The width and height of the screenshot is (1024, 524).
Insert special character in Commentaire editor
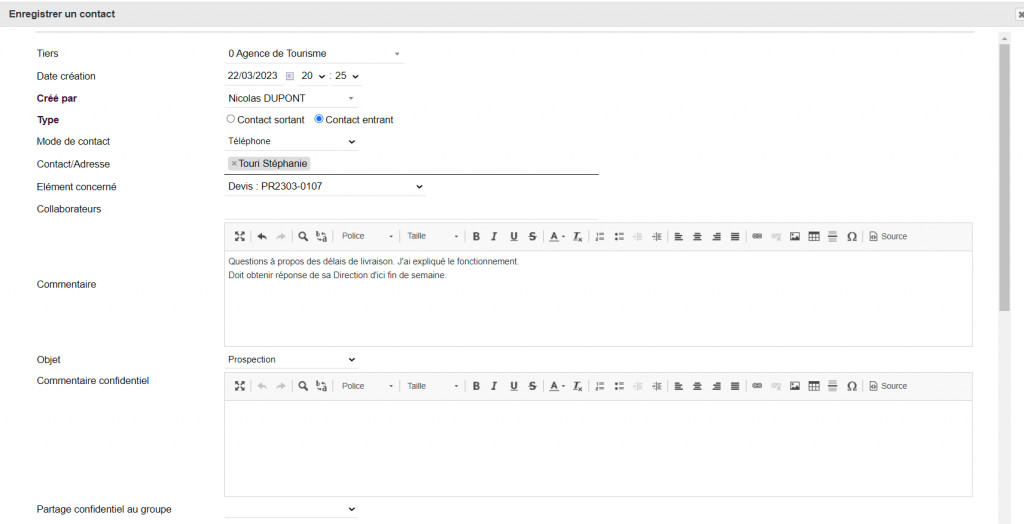852,237
